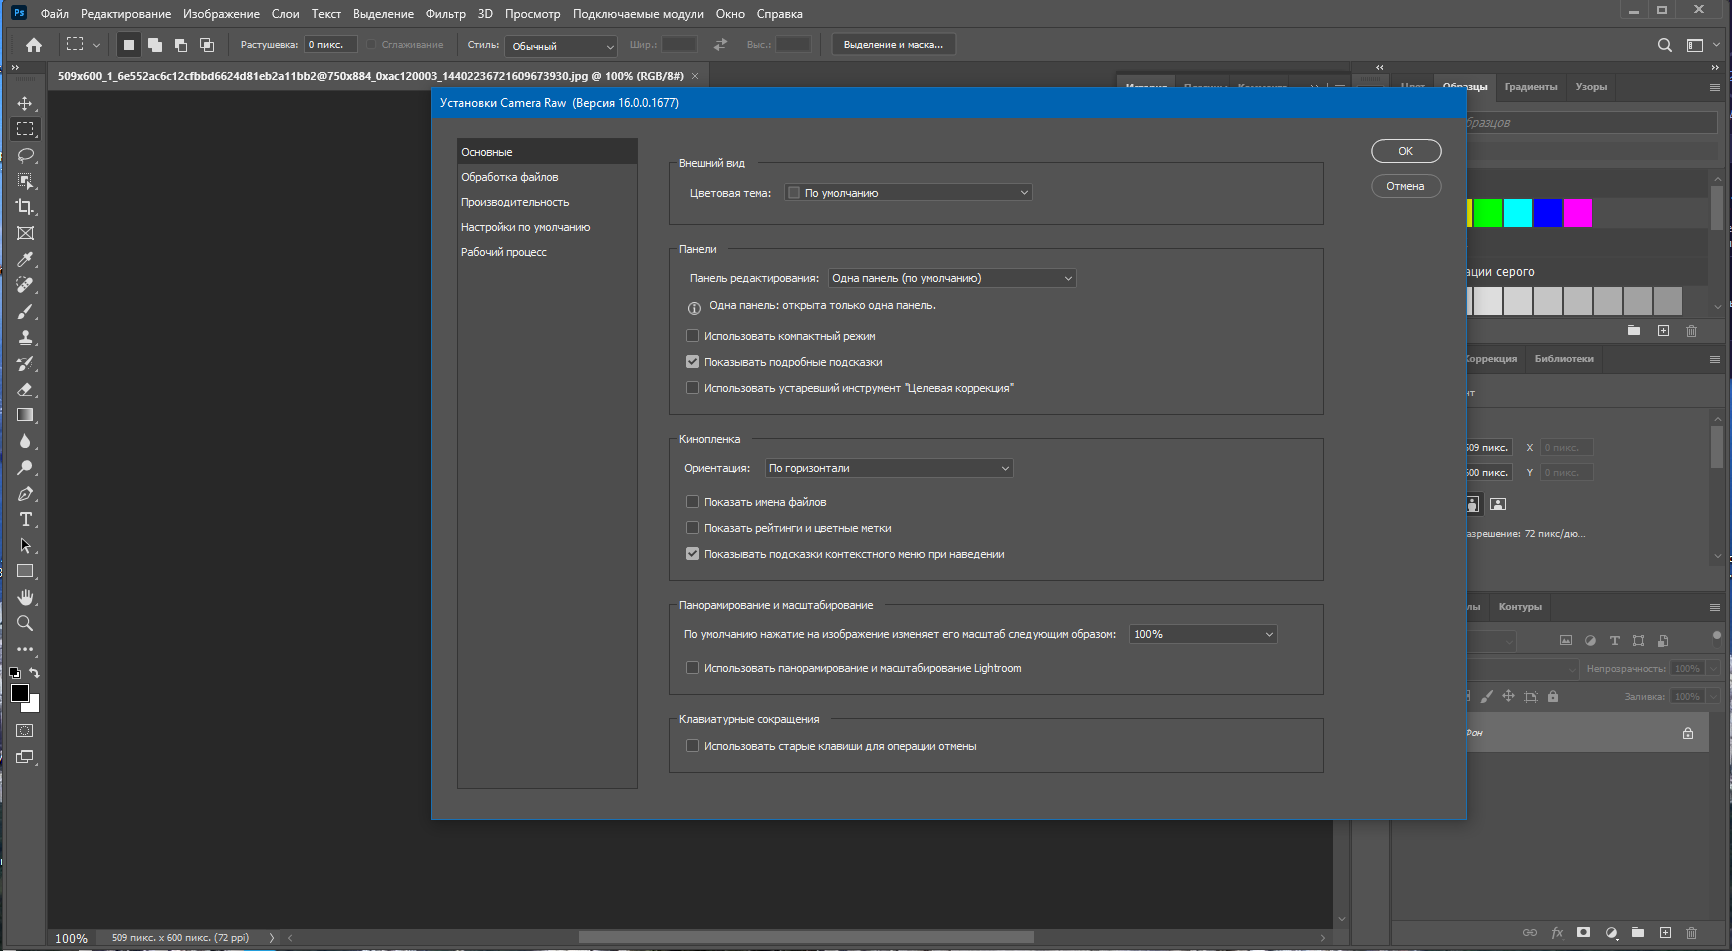
Task: Pick the Eyedropper tool
Action: point(25,259)
